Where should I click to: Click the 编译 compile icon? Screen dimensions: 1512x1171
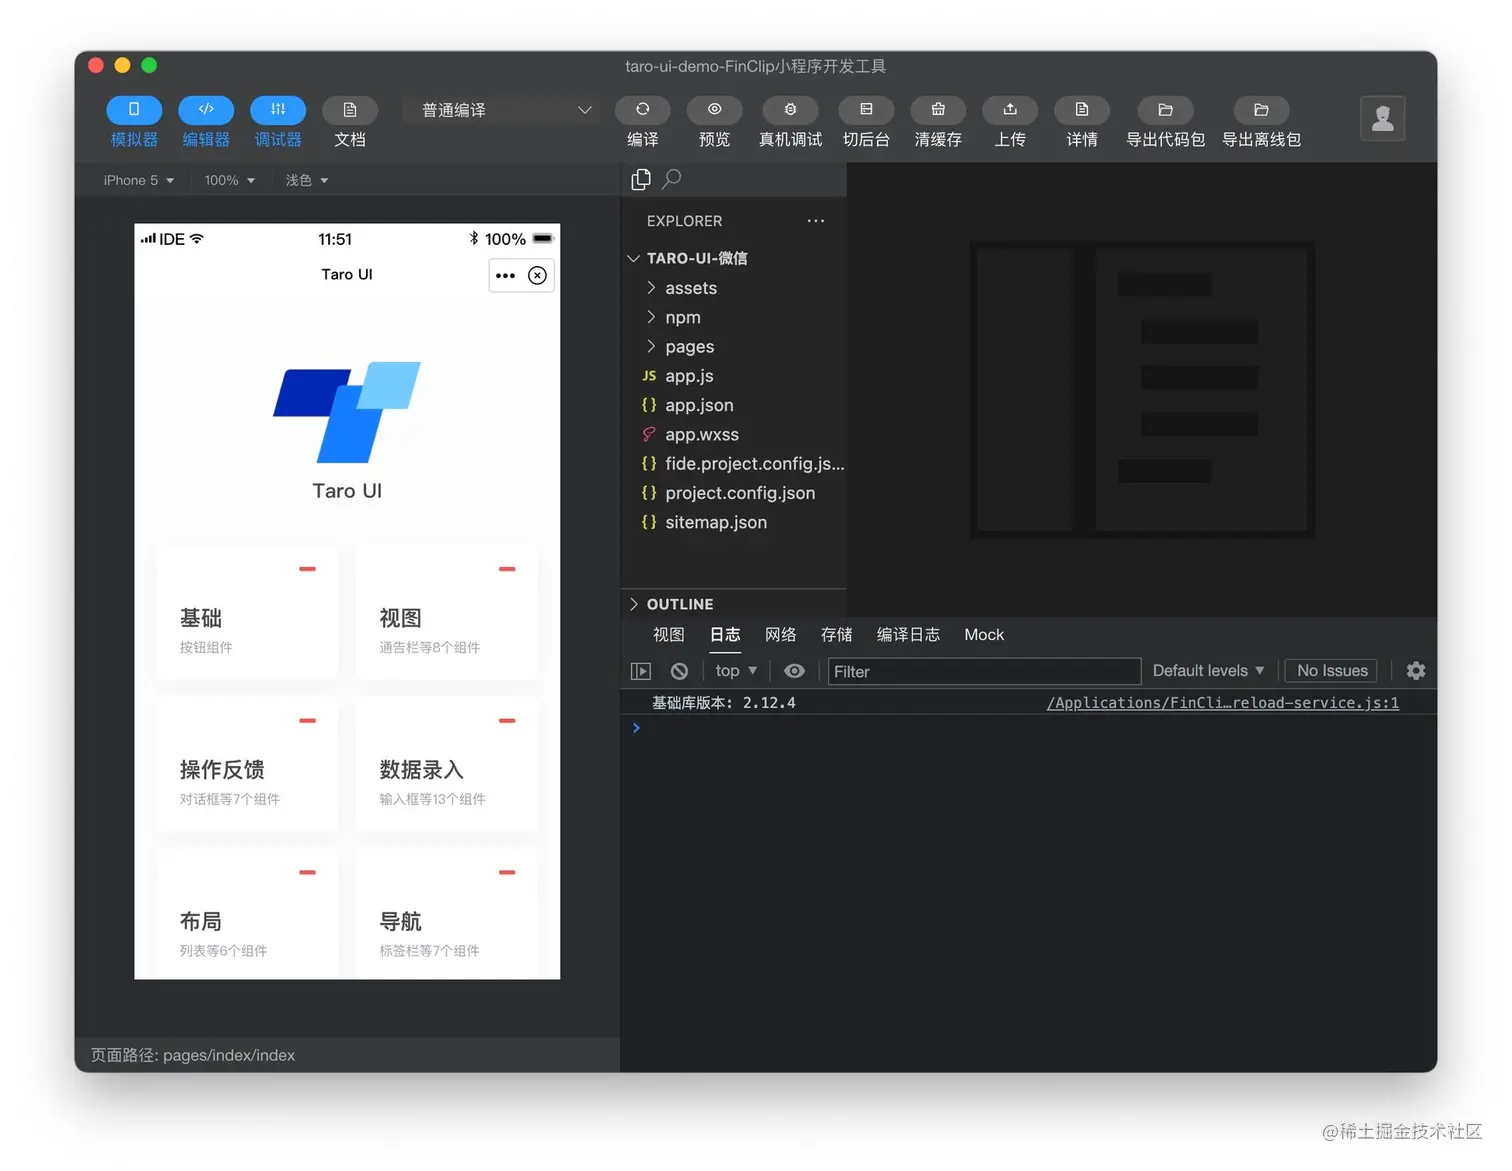[x=643, y=110]
